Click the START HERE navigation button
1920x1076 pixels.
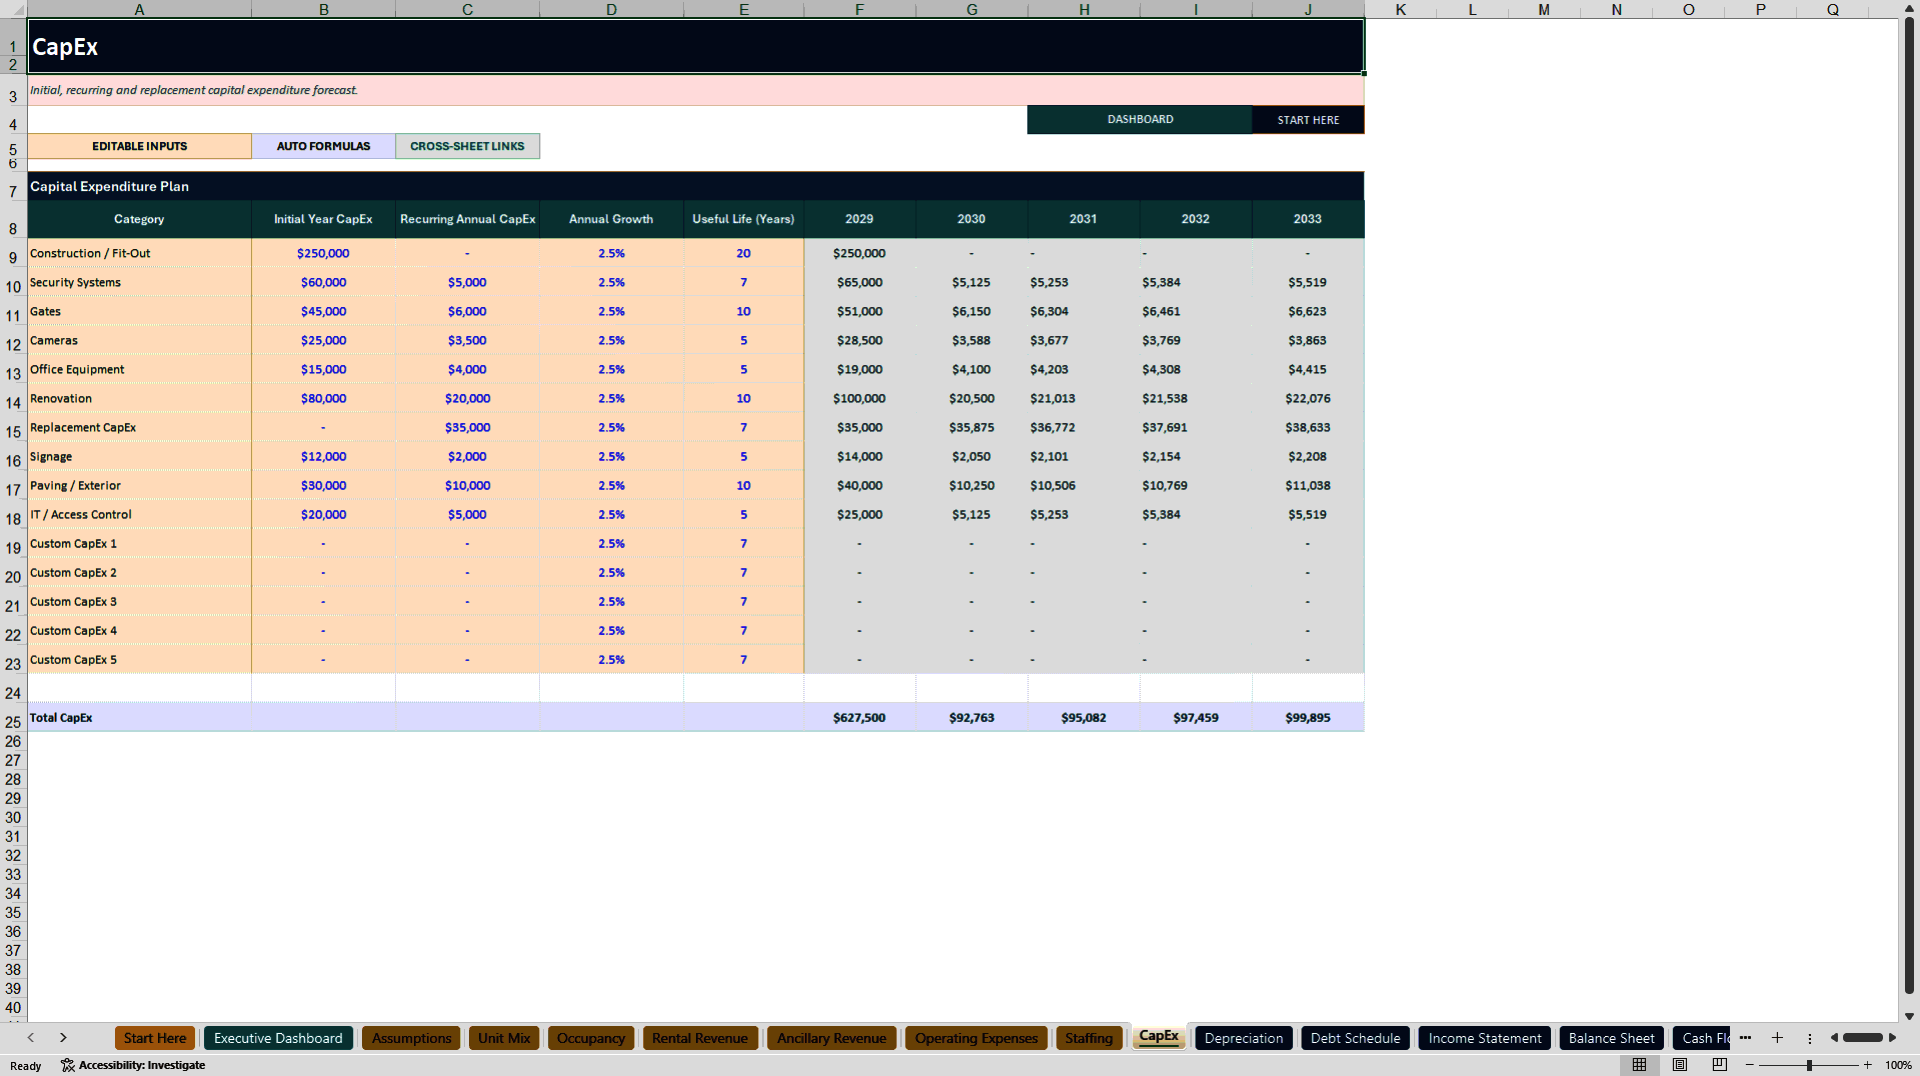1308,119
